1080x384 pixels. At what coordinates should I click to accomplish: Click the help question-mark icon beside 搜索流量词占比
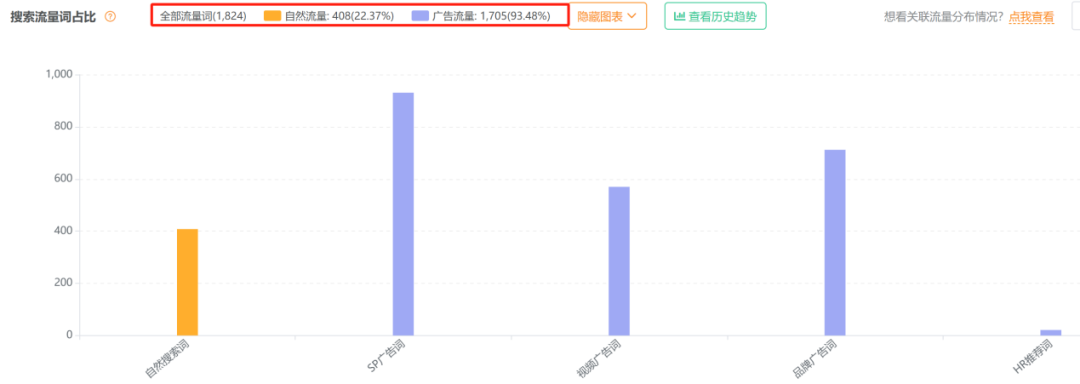point(110,17)
